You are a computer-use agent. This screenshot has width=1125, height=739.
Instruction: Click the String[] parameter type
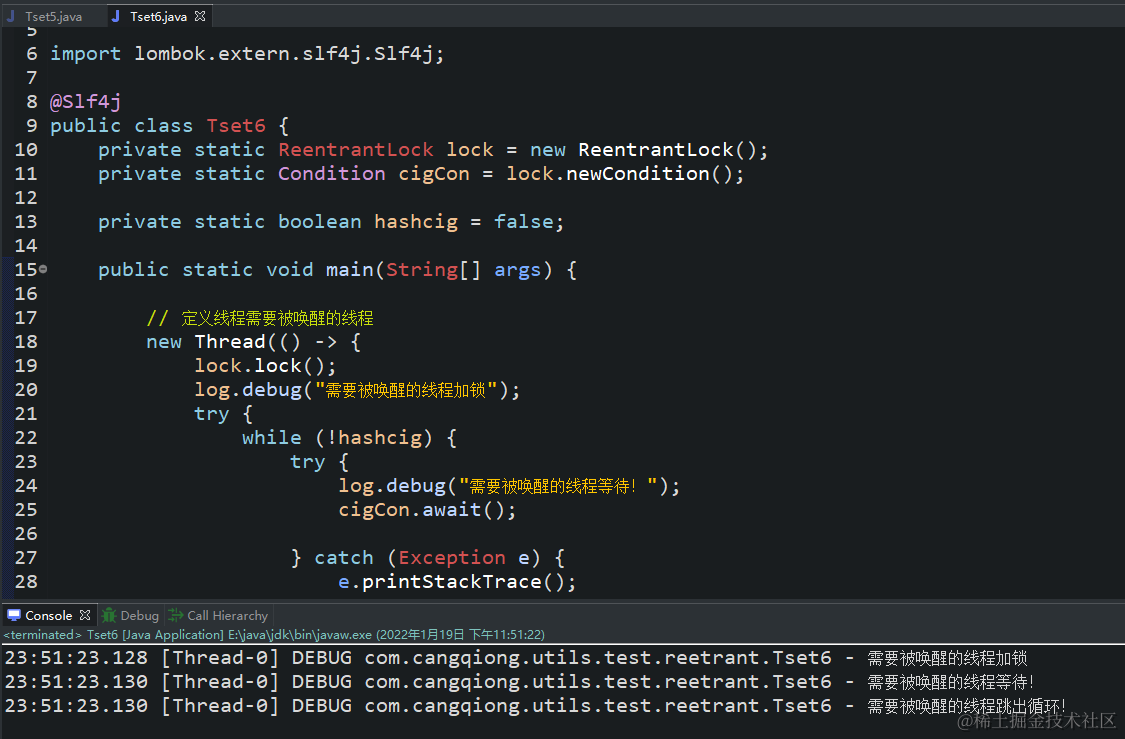pyautogui.click(x=433, y=270)
